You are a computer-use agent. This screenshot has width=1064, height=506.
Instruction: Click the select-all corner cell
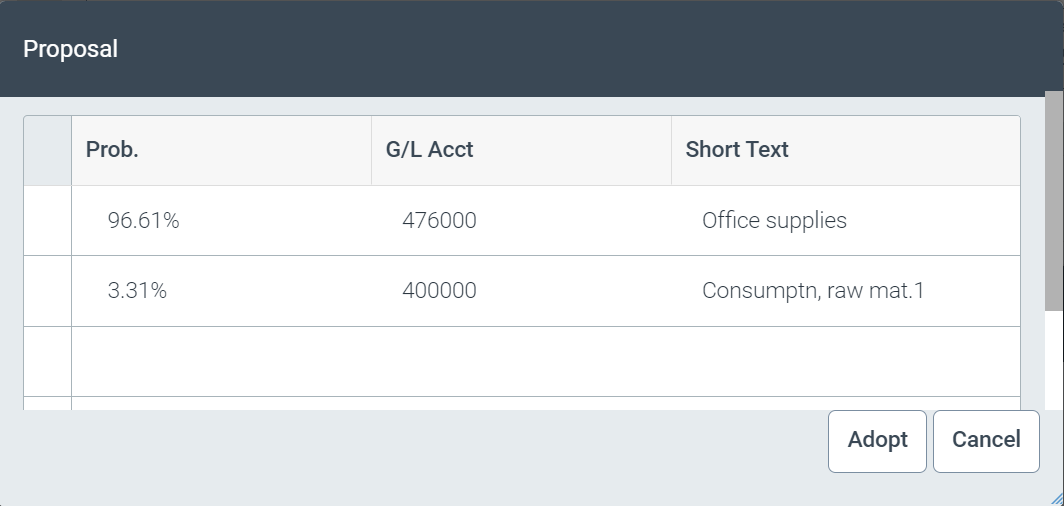tap(47, 150)
